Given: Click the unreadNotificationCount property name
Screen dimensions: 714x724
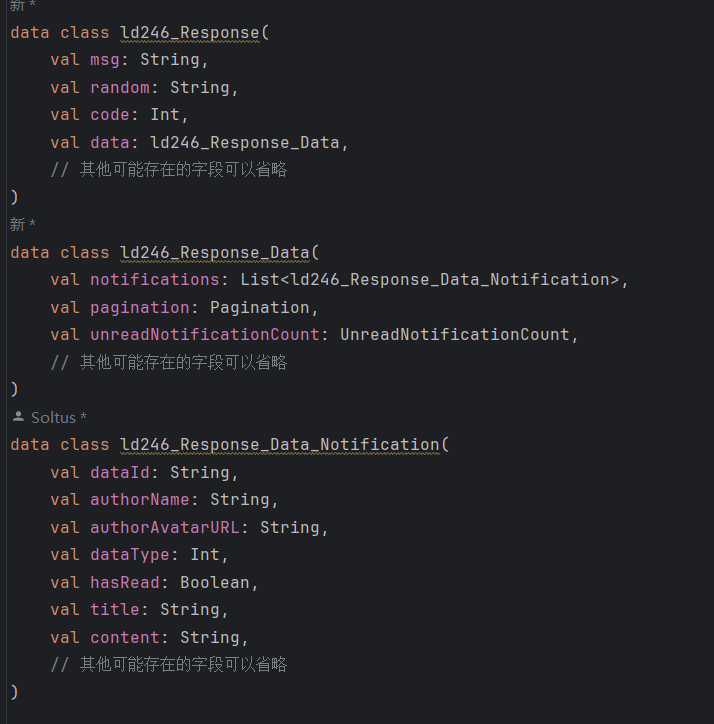Looking at the screenshot, I should 205,334.
